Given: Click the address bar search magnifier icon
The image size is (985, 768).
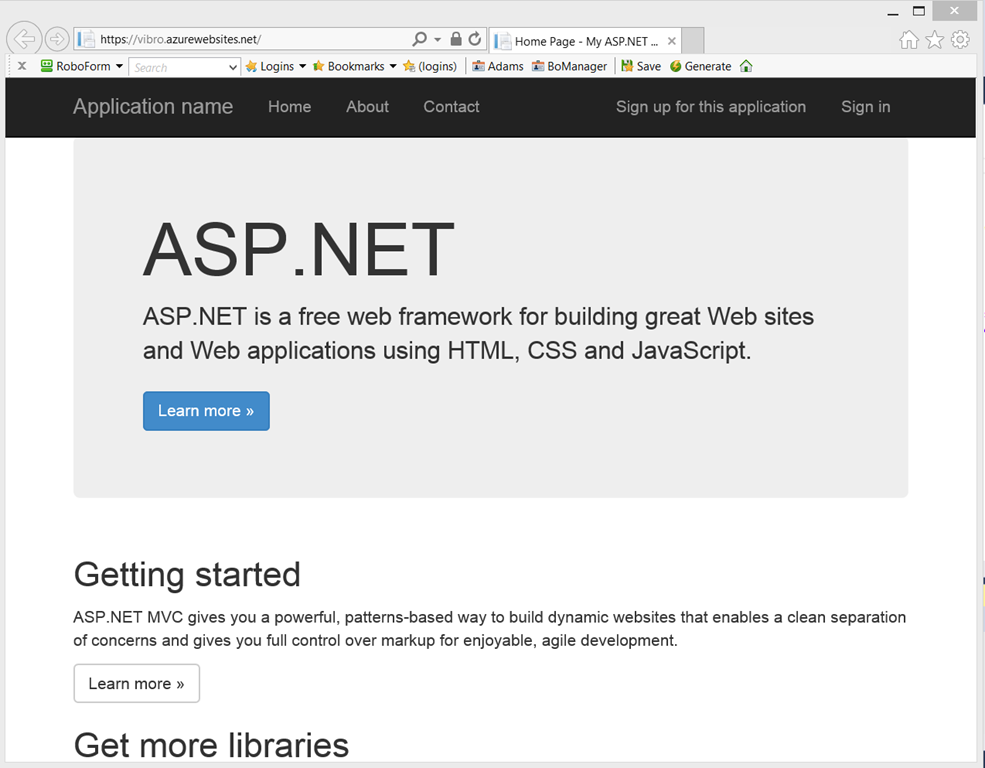Looking at the screenshot, I should click(419, 39).
